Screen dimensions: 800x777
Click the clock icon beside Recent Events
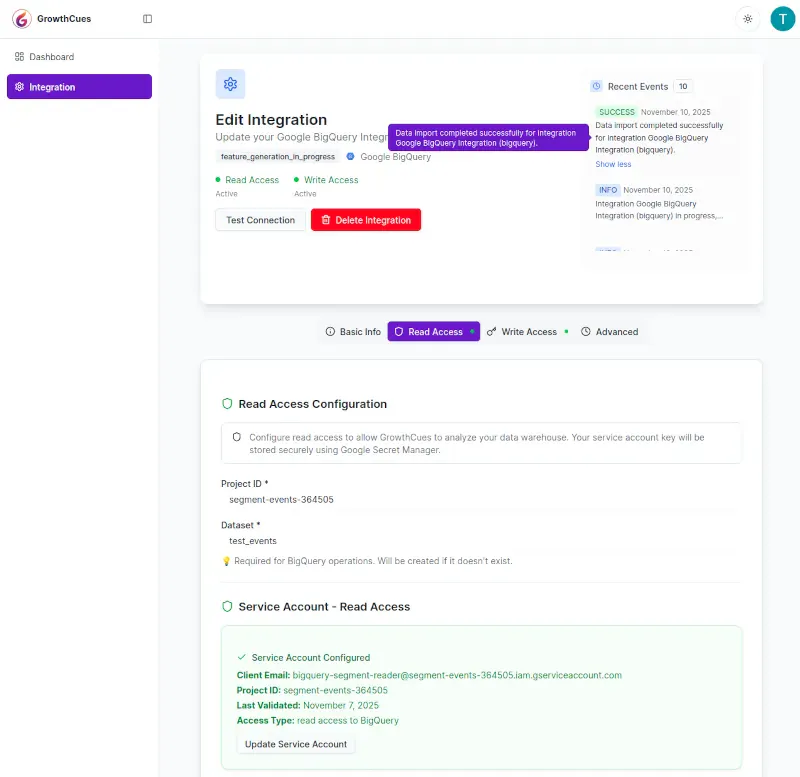[x=596, y=86]
